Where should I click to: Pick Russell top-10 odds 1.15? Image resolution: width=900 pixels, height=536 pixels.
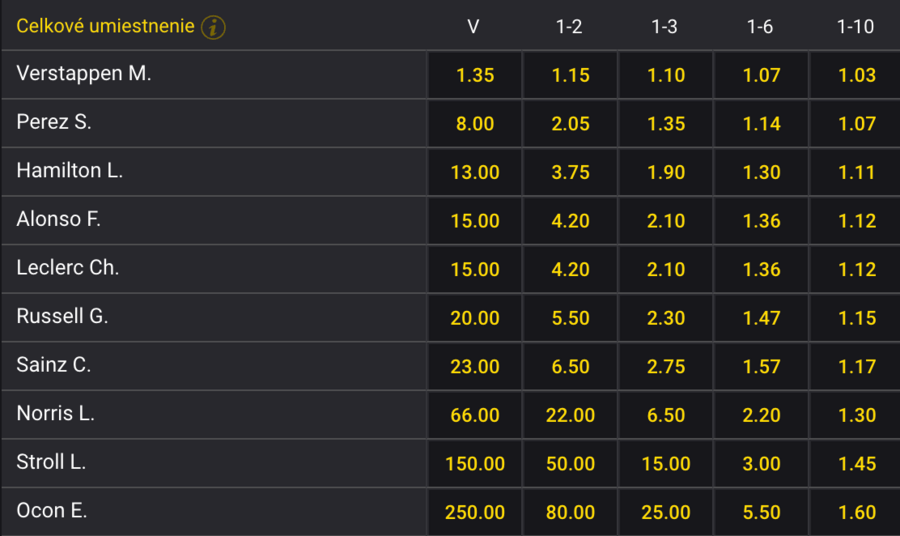[x=856, y=318]
